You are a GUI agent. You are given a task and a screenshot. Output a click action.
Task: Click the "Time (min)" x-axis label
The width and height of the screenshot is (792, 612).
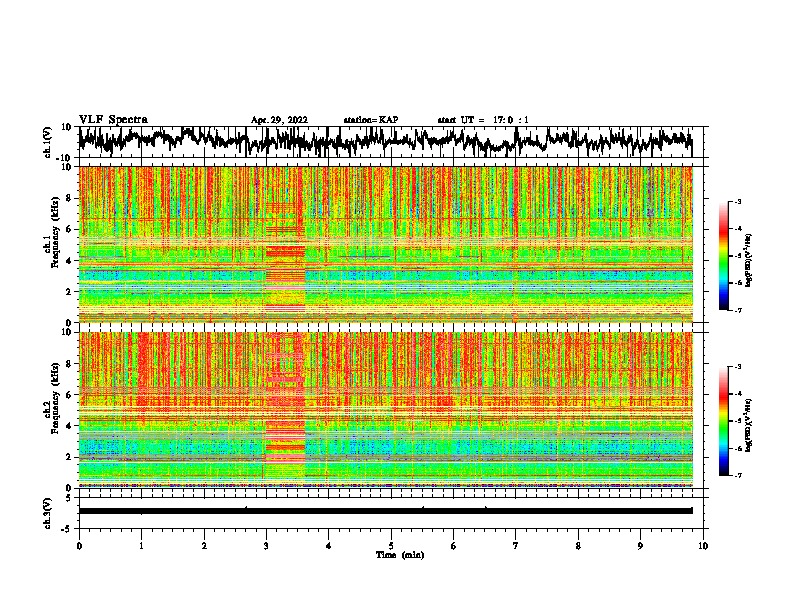(400, 555)
